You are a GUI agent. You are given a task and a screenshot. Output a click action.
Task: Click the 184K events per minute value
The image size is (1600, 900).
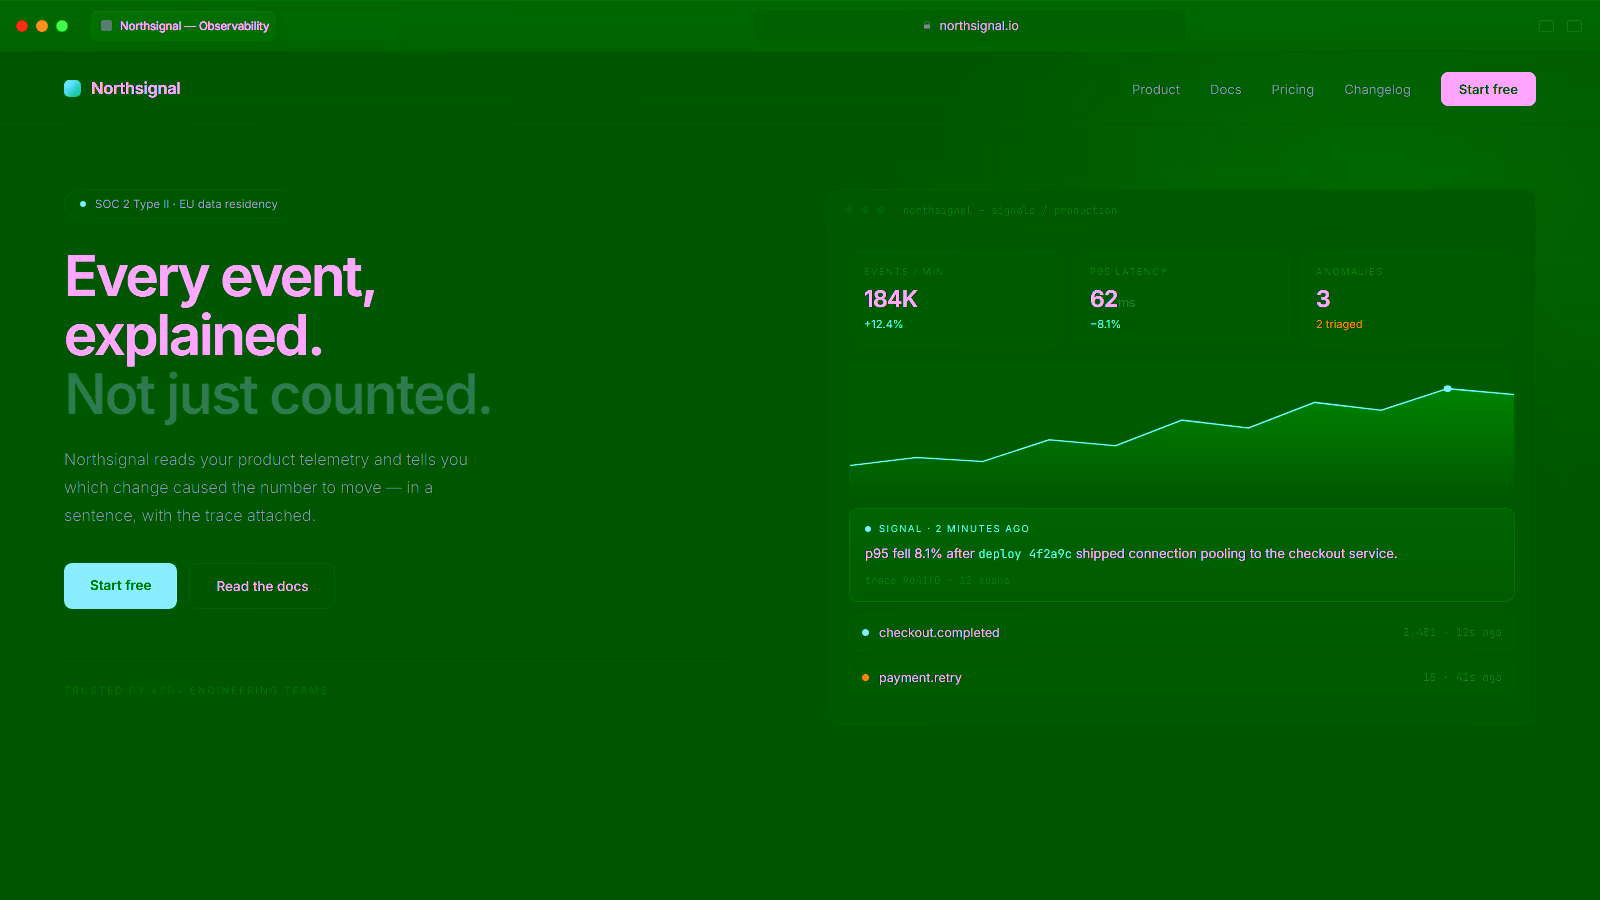[890, 299]
